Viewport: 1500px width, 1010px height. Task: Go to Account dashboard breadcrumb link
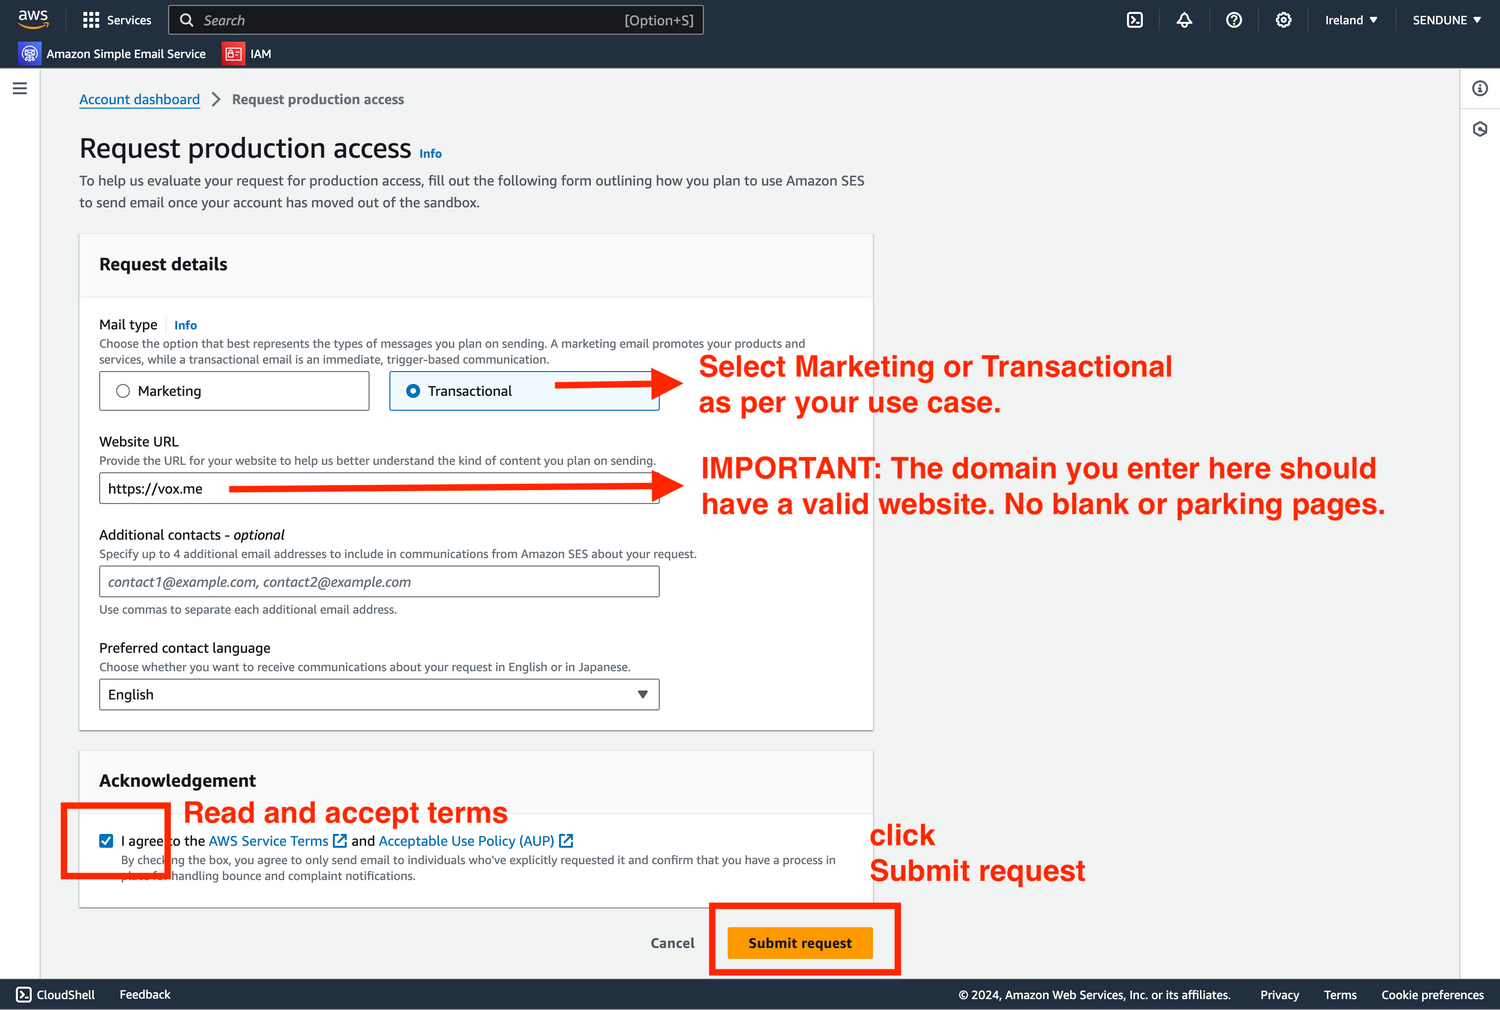tap(139, 100)
